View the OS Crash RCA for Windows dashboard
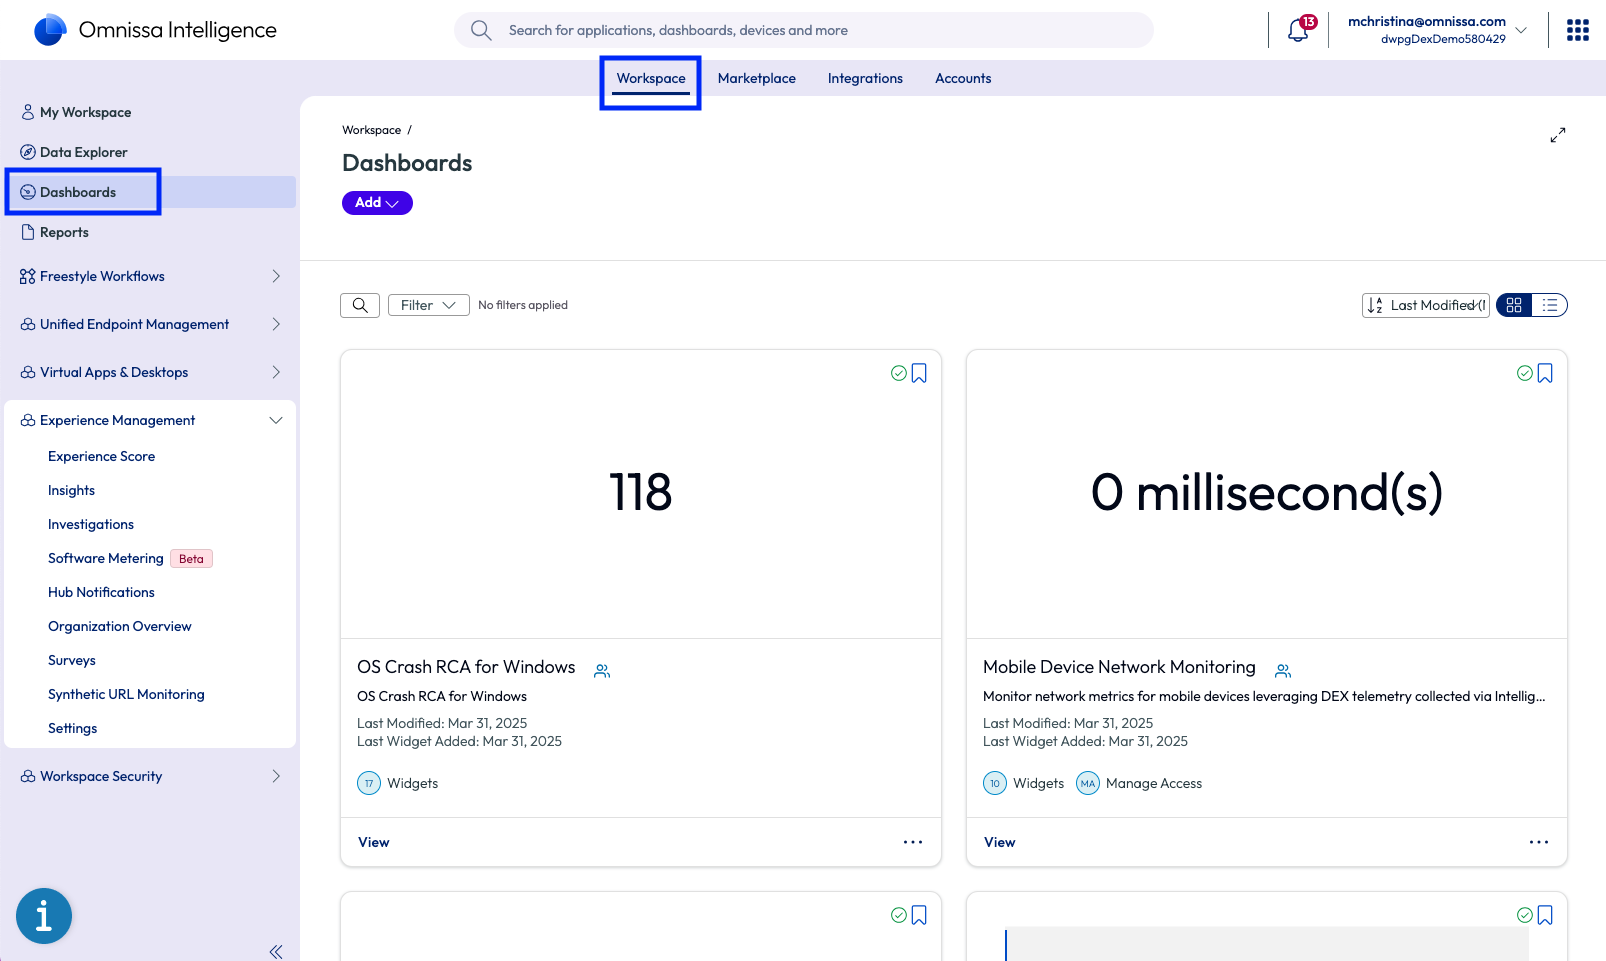Viewport: 1606px width, 961px height. coord(374,842)
